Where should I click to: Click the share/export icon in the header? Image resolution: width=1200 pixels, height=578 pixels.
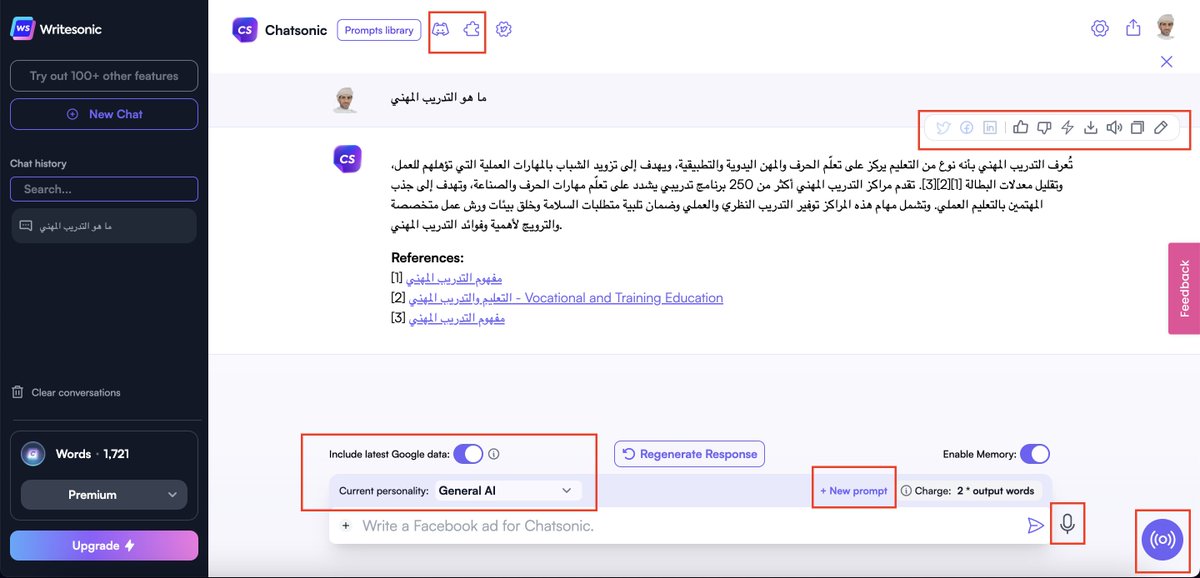[1133, 28]
